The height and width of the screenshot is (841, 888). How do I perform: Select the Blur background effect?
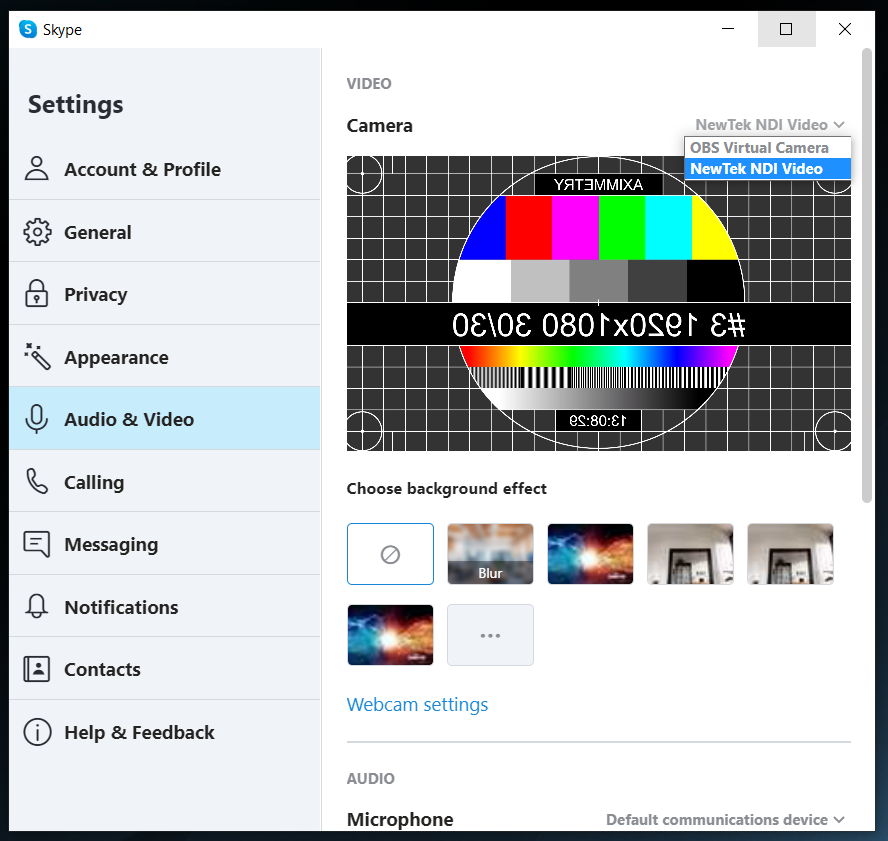490,554
